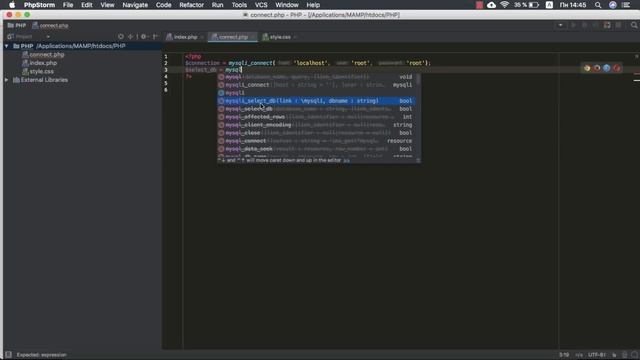Click the locate/scroll from source icon in Project panel
Screen dimensions: 640x360
(121, 37)
